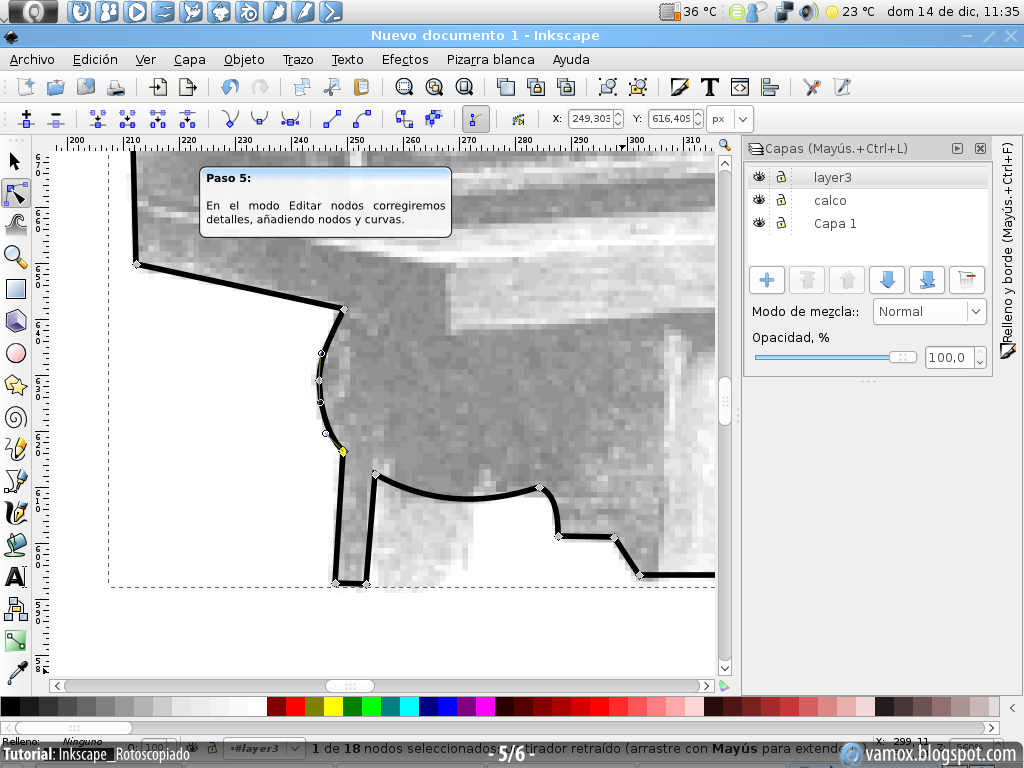Screen dimensions: 1024x768
Task: Open the Archivo menu
Action: coord(32,59)
